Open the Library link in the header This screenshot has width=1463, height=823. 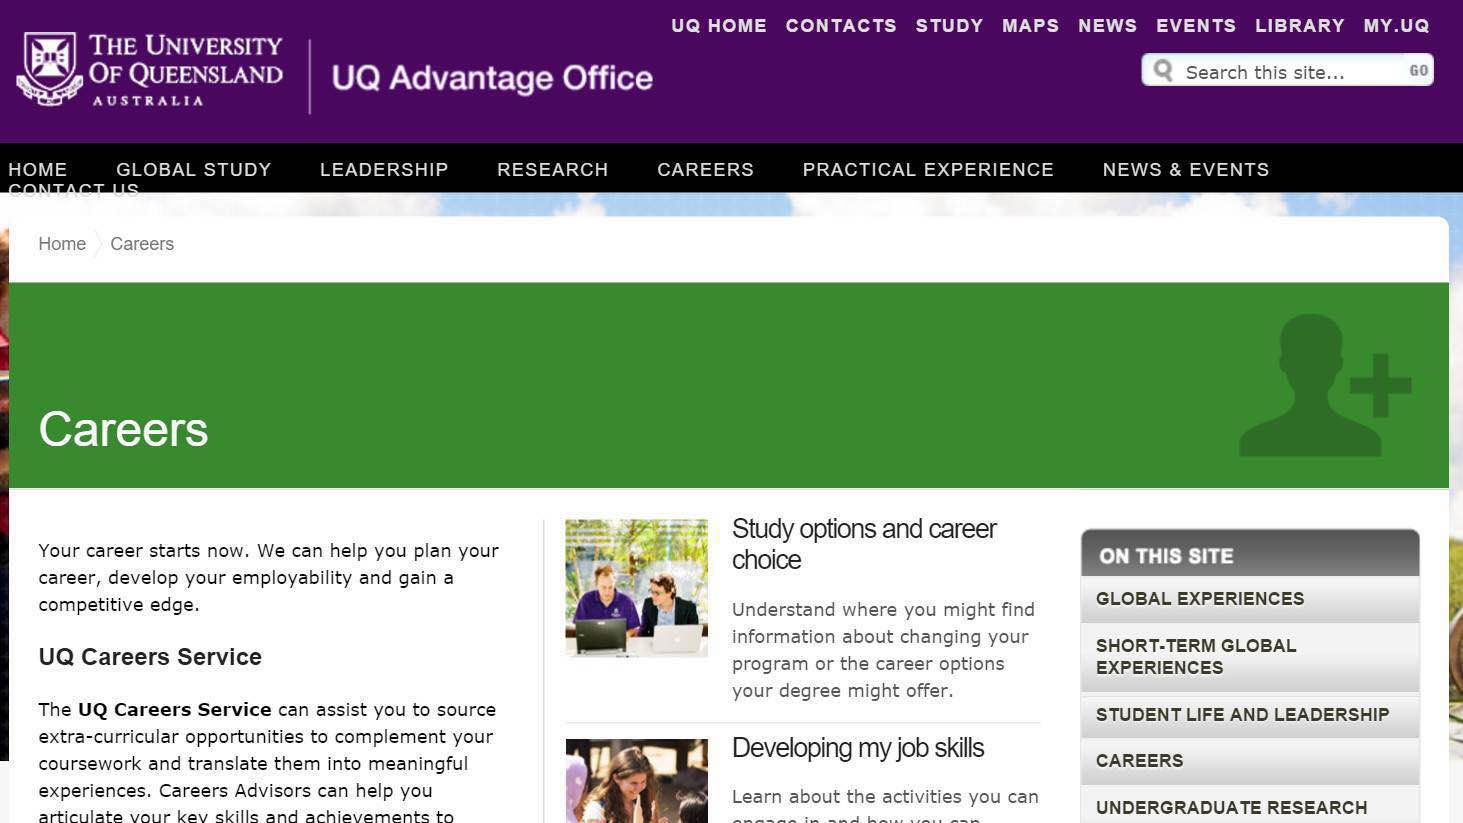coord(1299,26)
